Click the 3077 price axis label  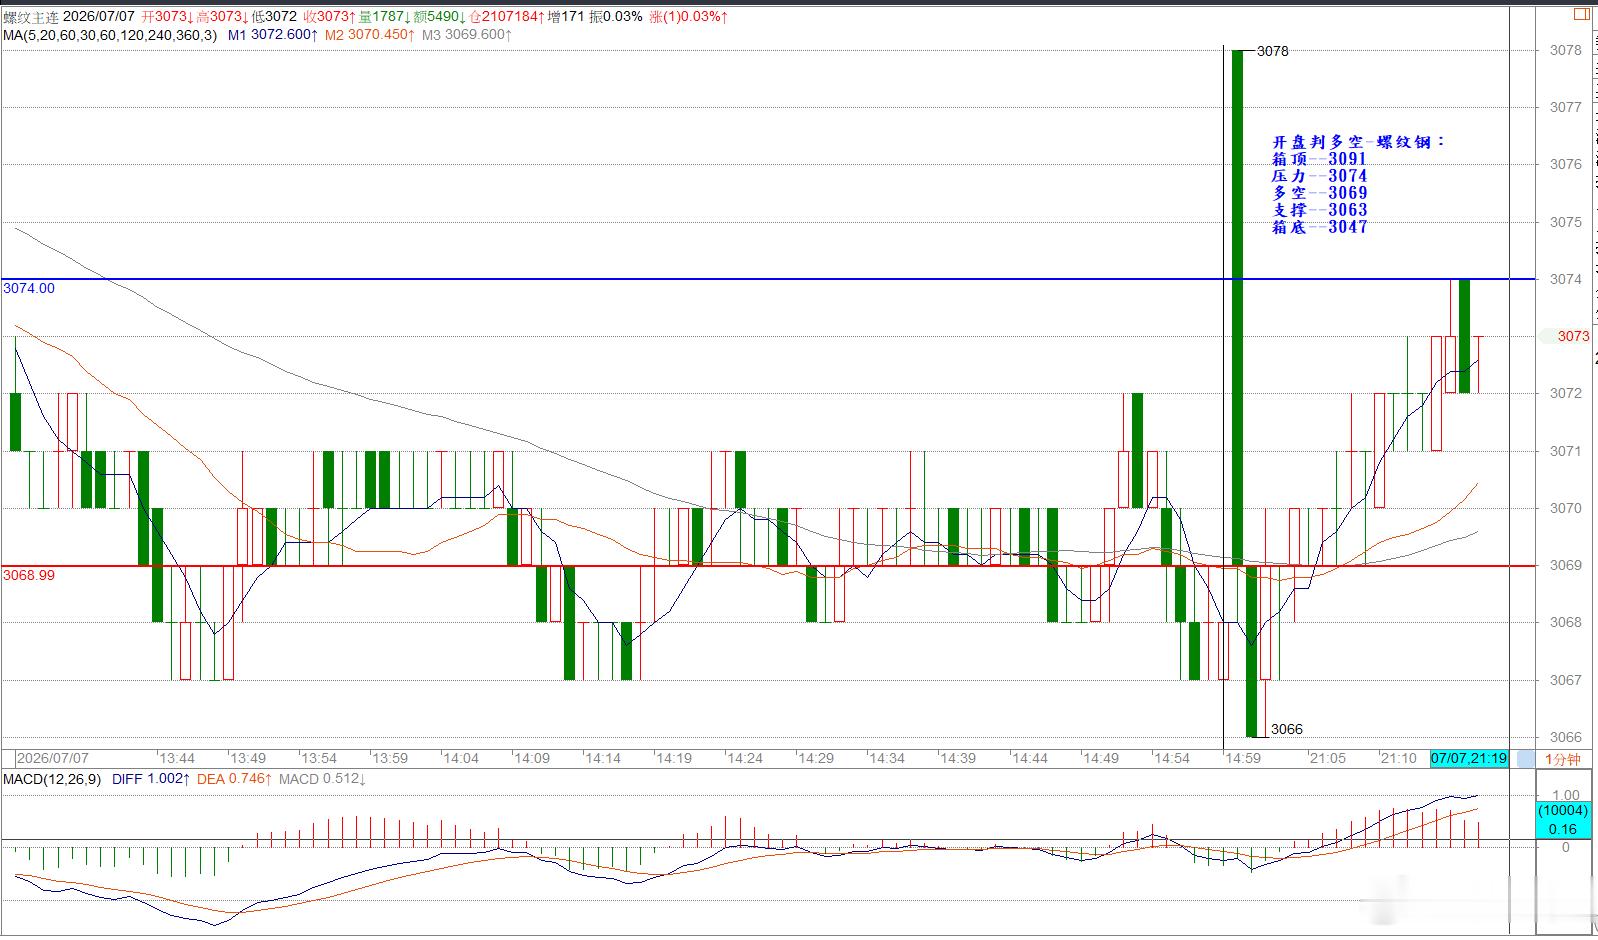pos(1566,107)
